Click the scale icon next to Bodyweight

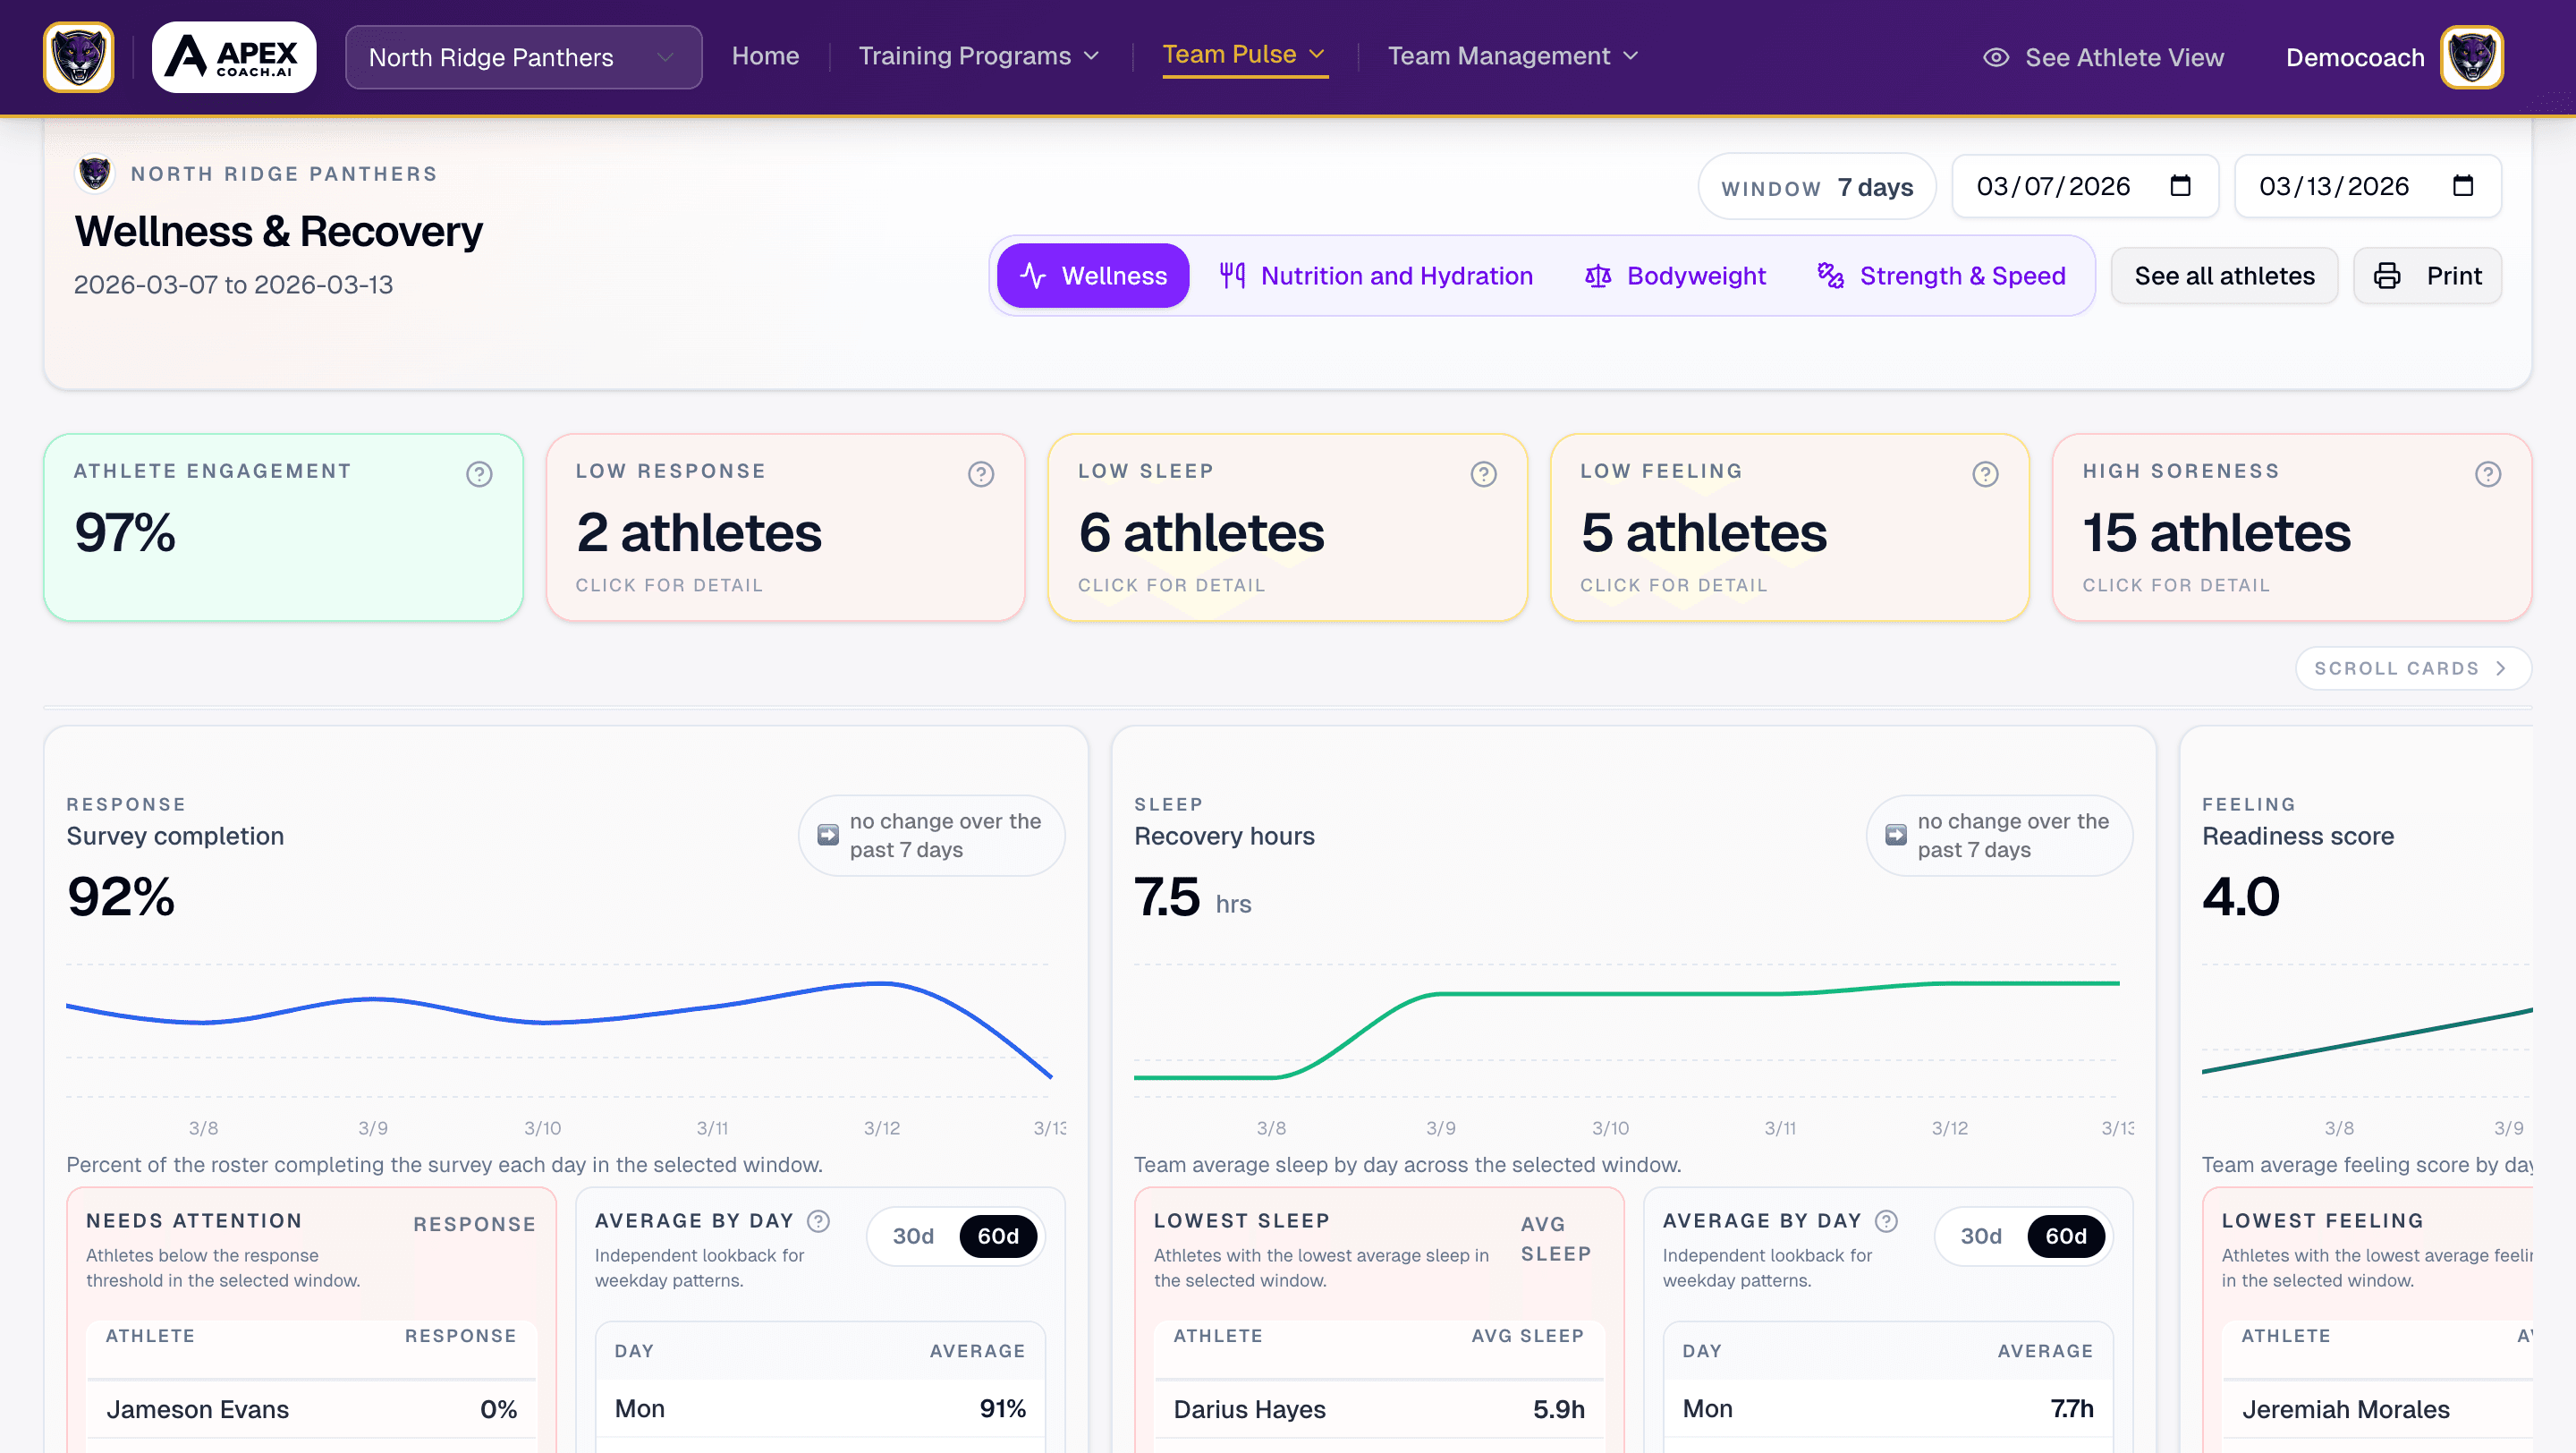1598,276
